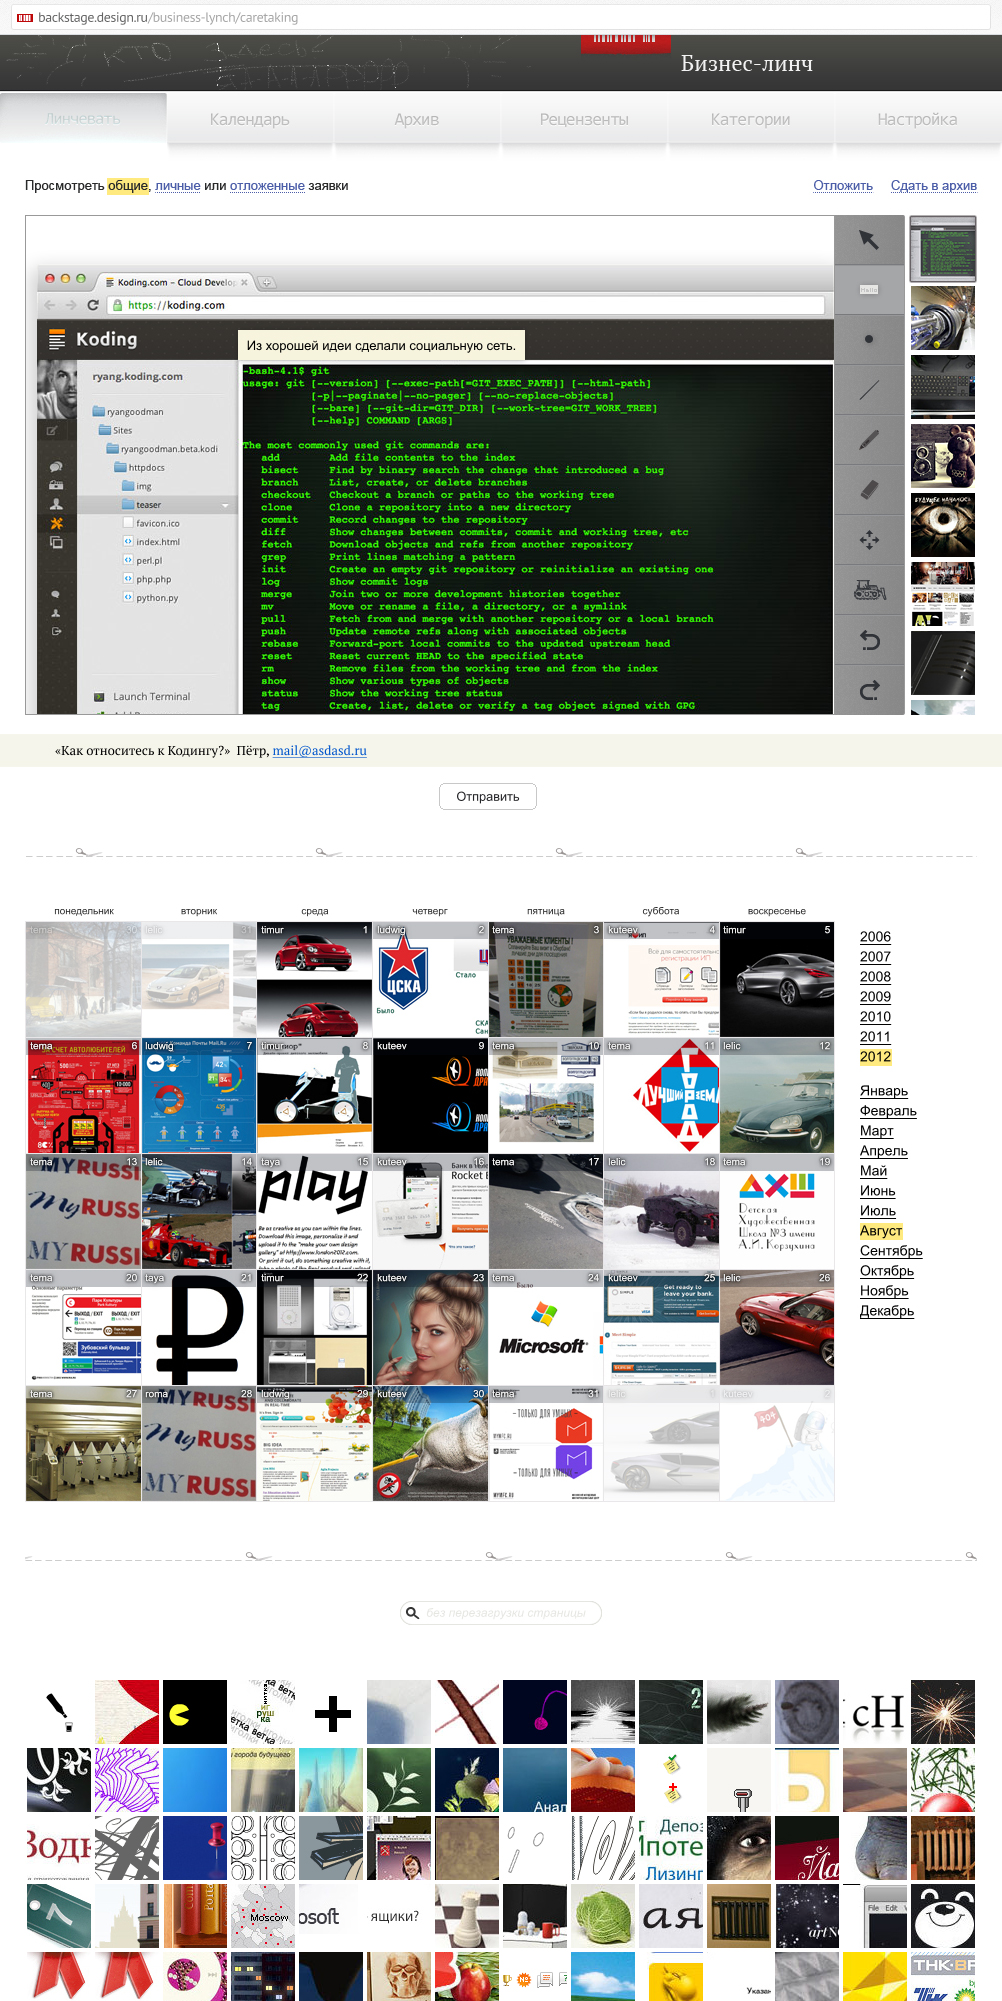Switch to the Рецензенты tab
The width and height of the screenshot is (1002, 2001).
pyautogui.click(x=584, y=119)
